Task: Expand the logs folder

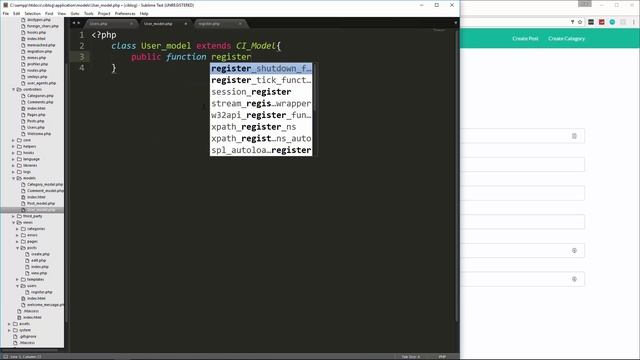Action: (x=13, y=172)
